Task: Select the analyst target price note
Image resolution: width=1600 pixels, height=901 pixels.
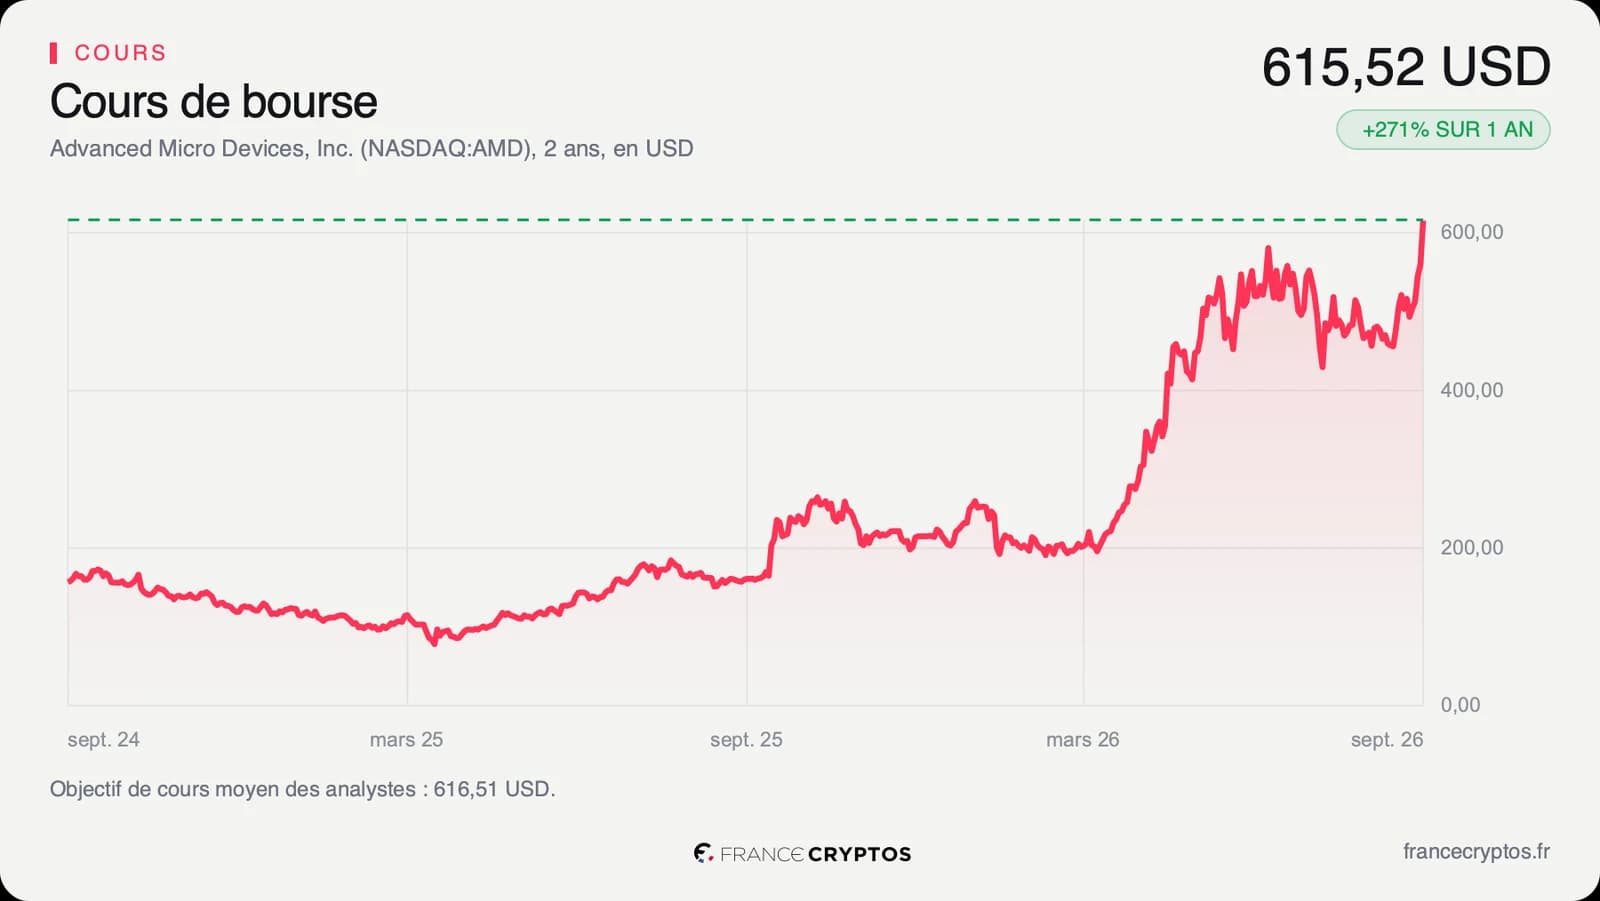Action: 302,789
